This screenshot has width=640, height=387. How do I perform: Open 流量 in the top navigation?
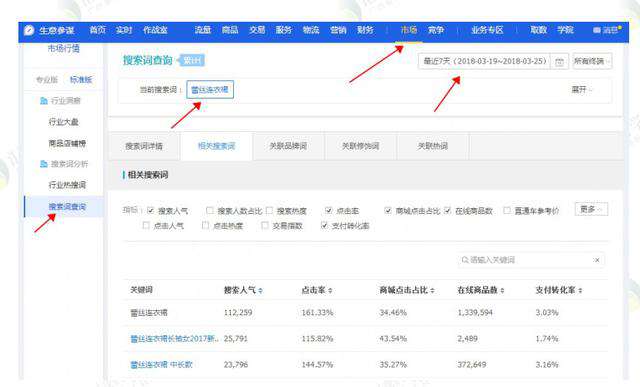(x=202, y=30)
